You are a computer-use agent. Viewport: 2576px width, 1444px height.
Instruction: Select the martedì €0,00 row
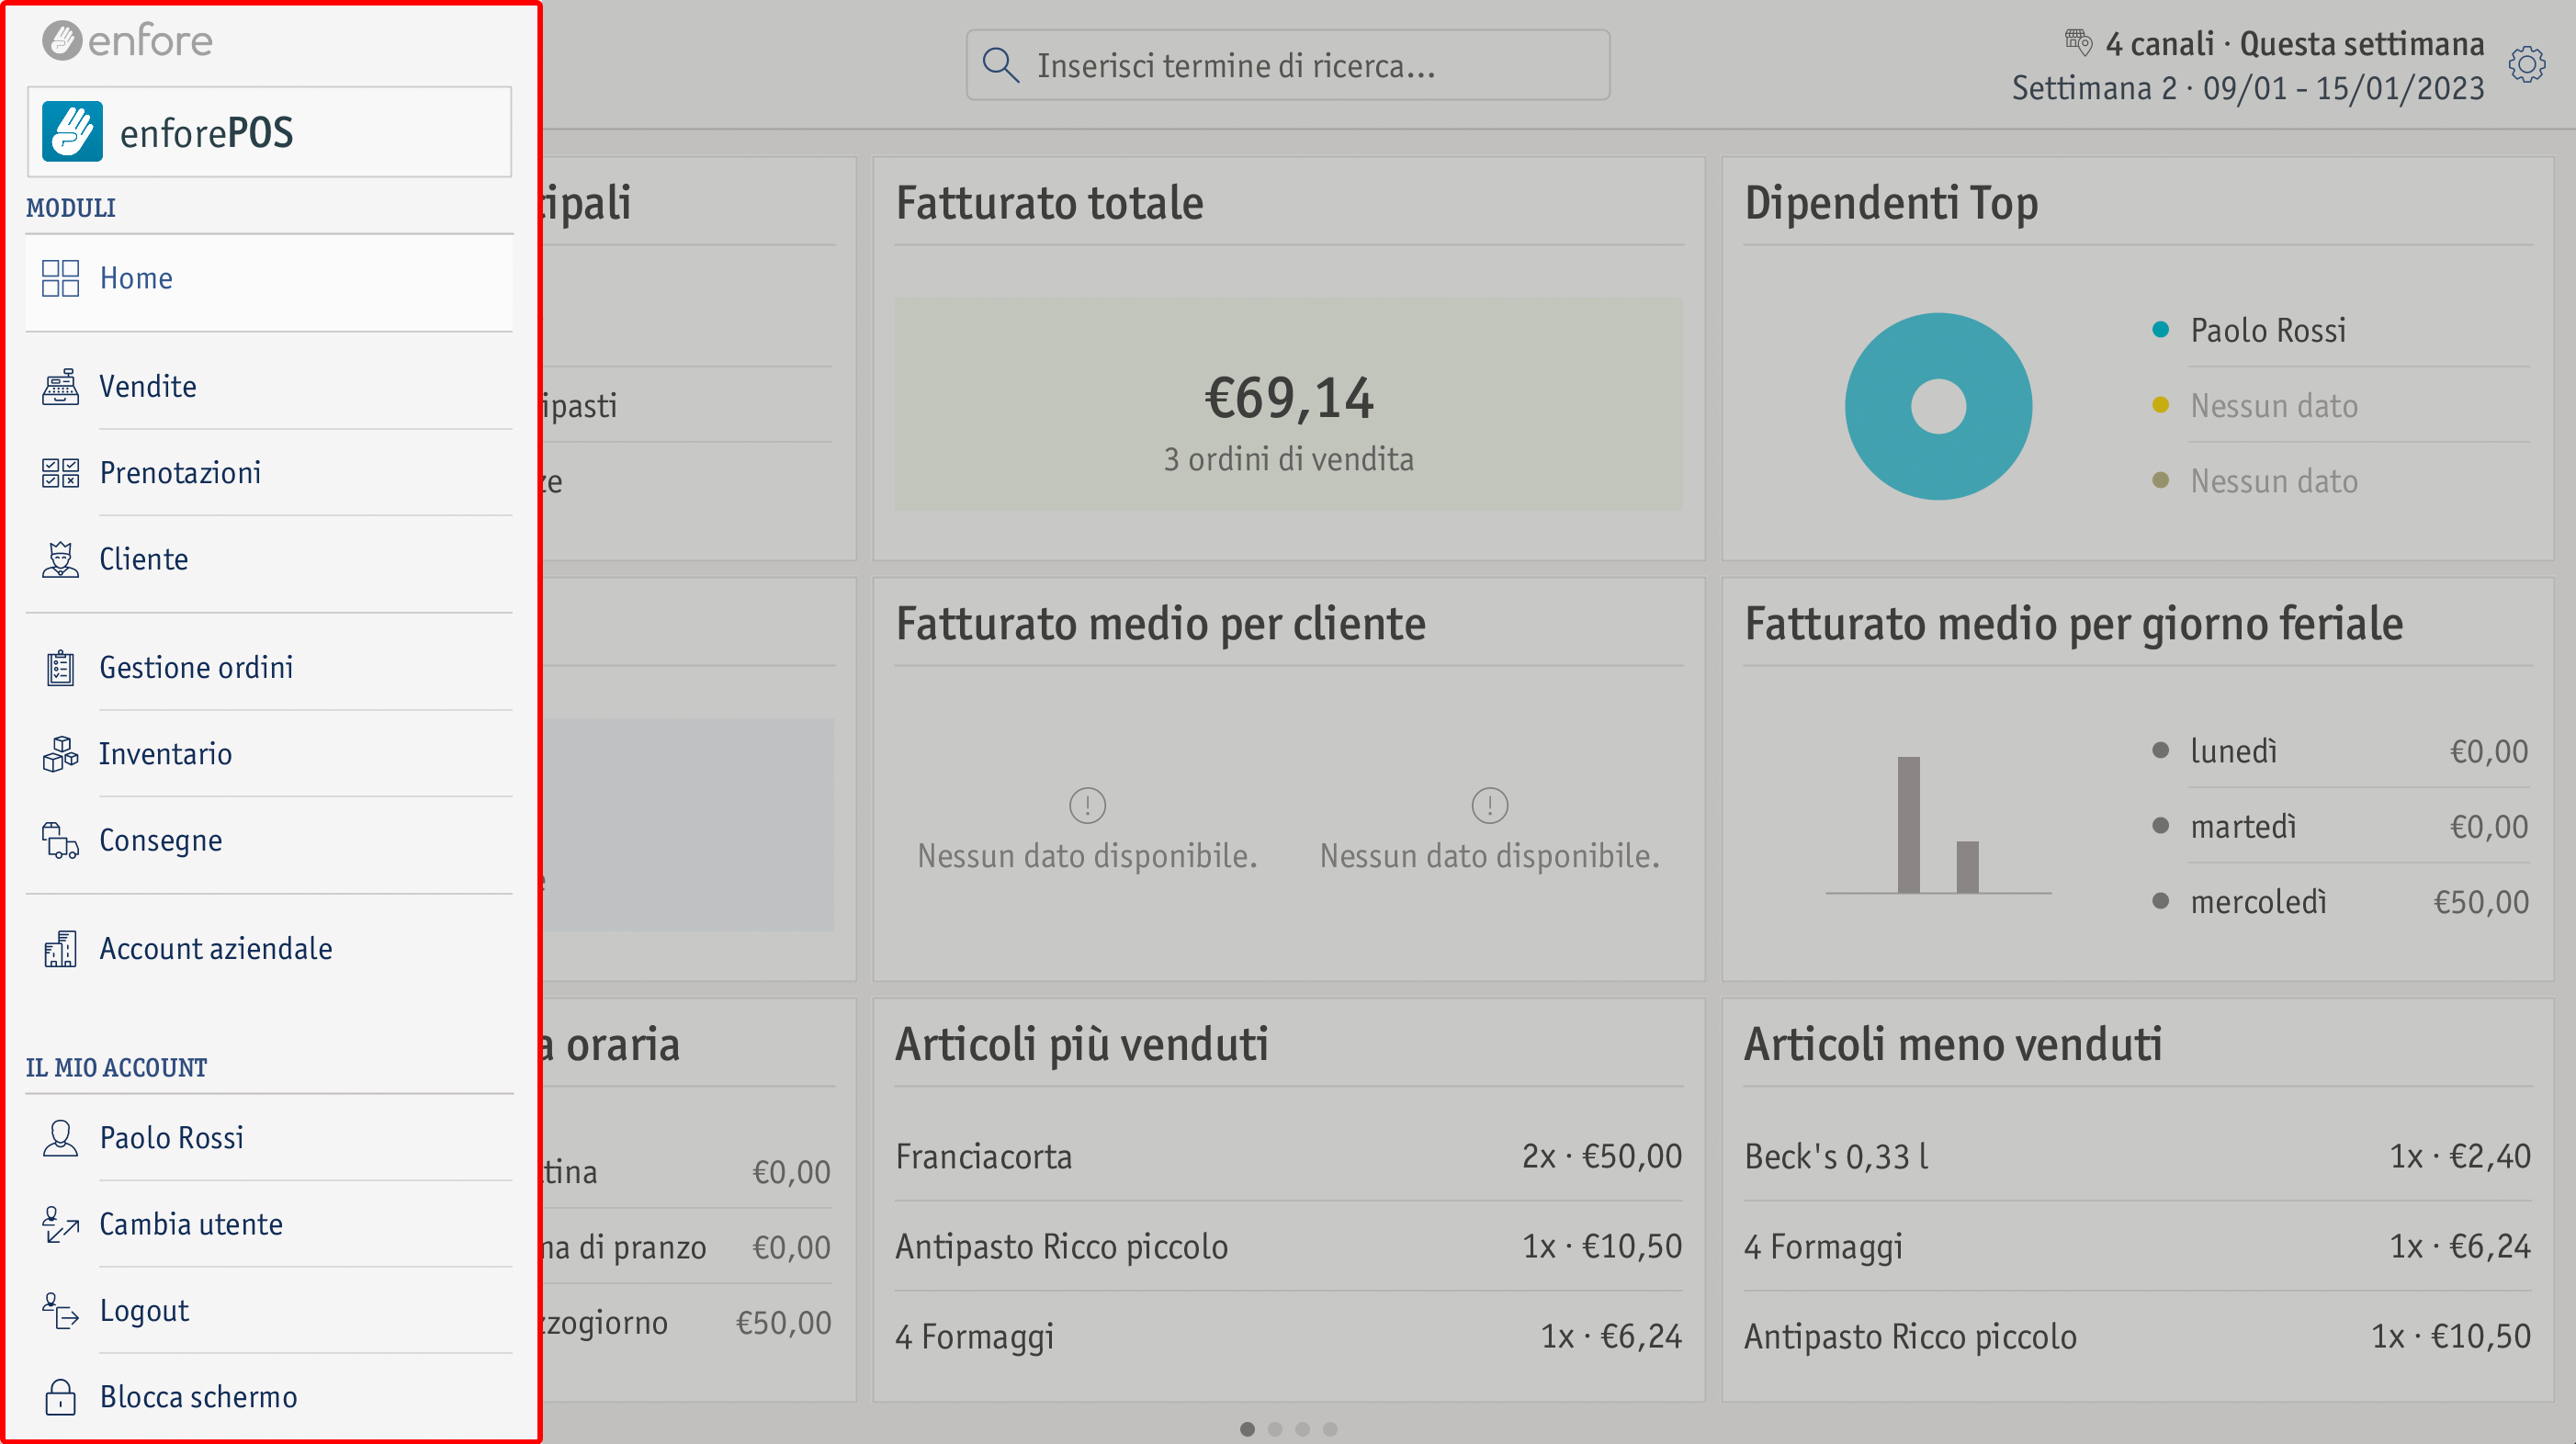pos(2340,827)
